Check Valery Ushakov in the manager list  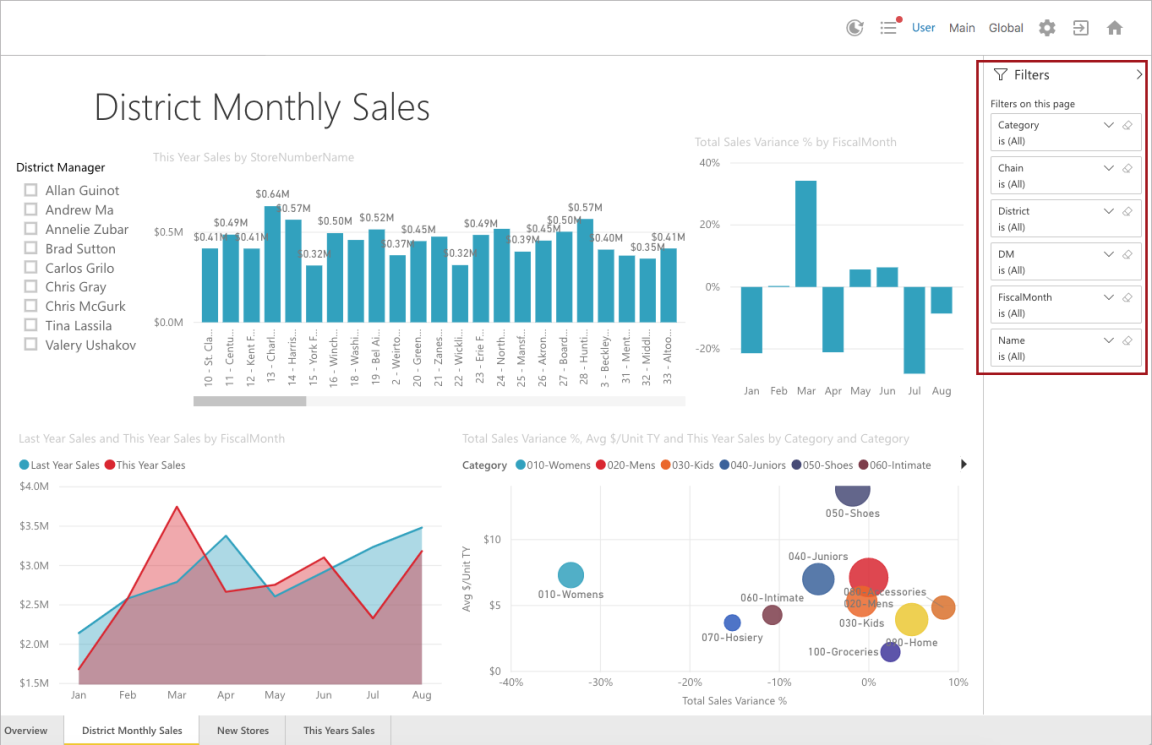point(30,344)
